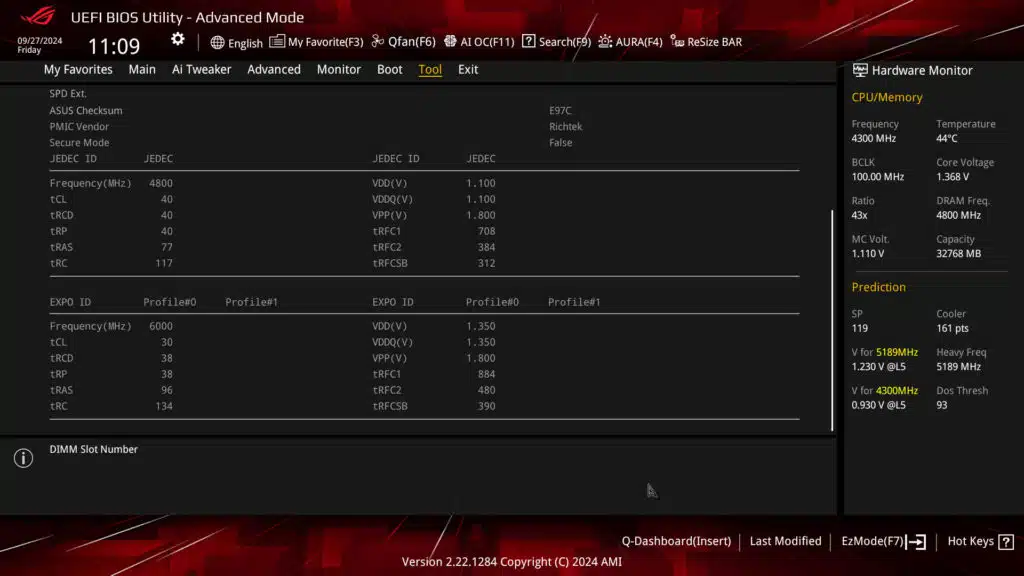View Last Modified changes
Image resolution: width=1024 pixels, height=576 pixels.
pyautogui.click(x=785, y=541)
